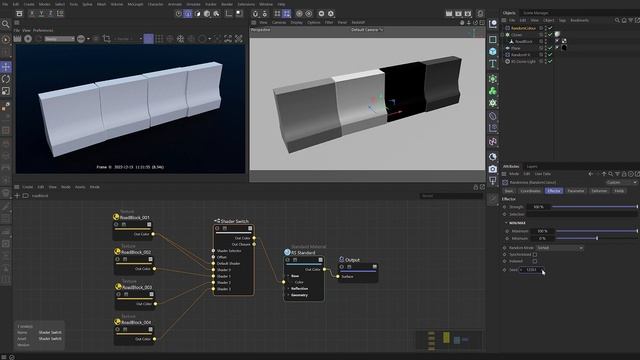This screenshot has height=360, width=640.
Task: Toggle Cloner object enabled checkmark
Action: click(x=550, y=35)
